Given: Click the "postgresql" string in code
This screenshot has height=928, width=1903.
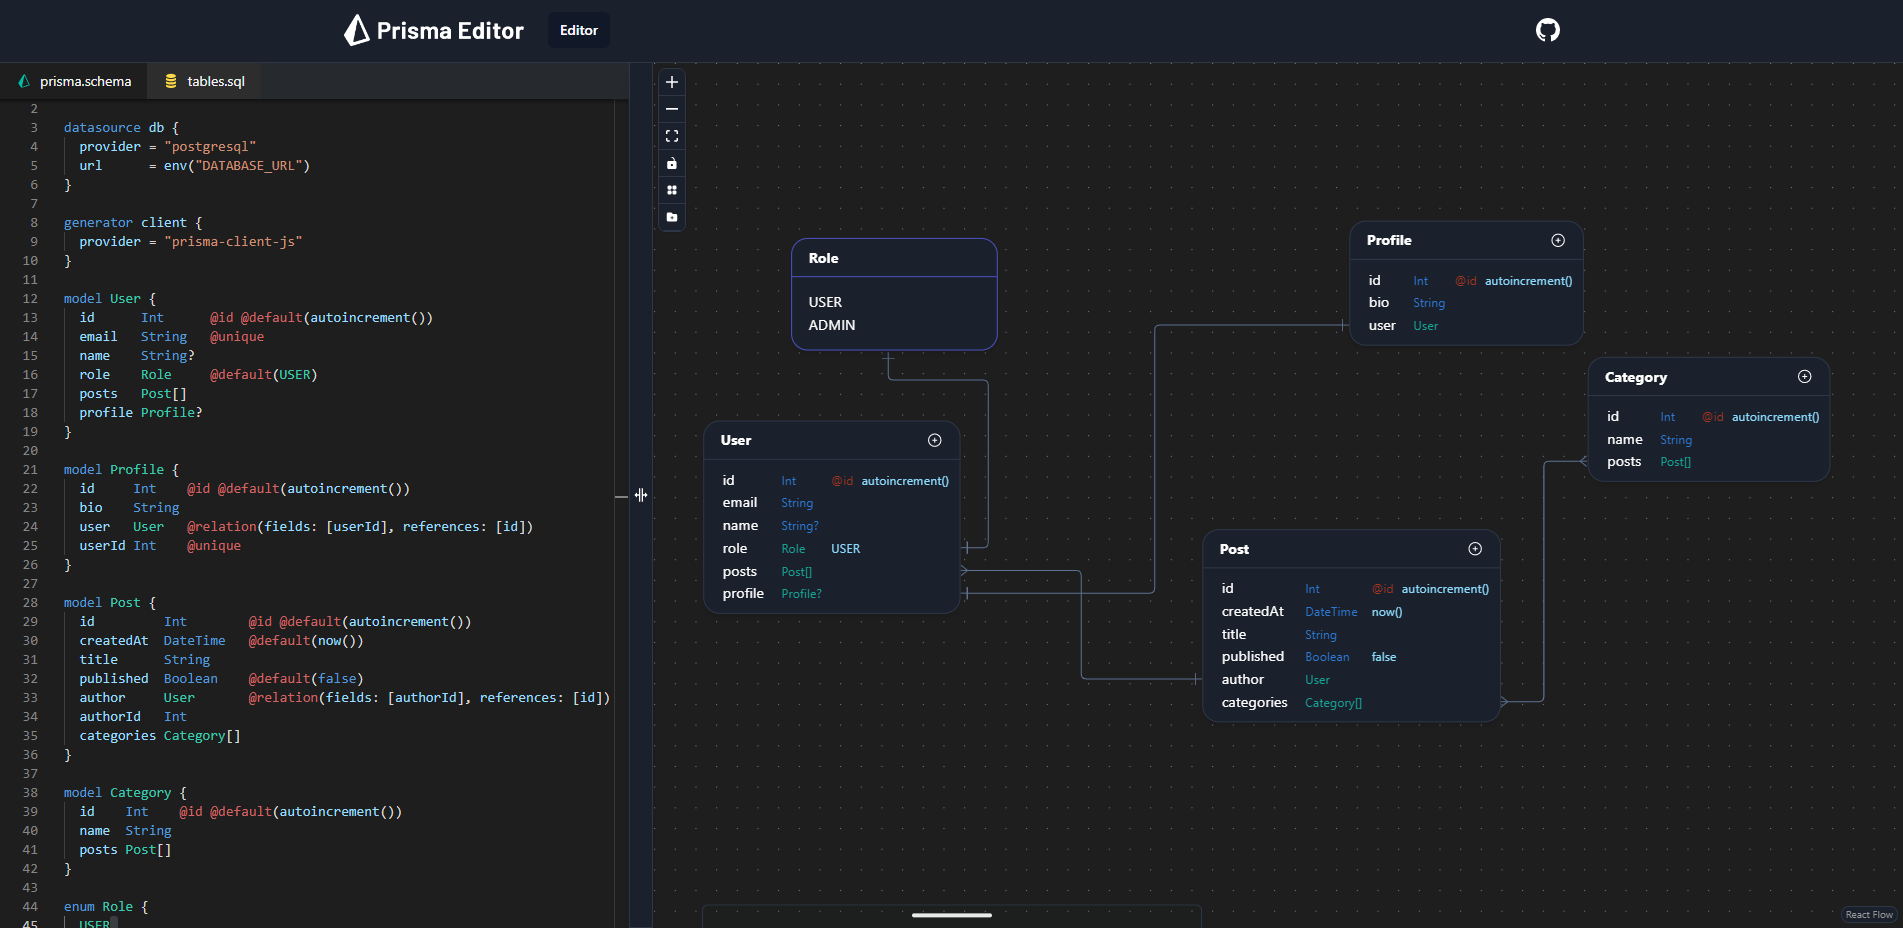Looking at the screenshot, I should [x=210, y=146].
